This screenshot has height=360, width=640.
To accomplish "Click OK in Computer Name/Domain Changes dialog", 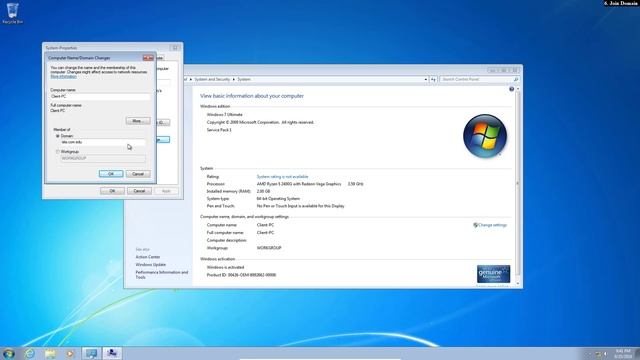I will pyautogui.click(x=111, y=174).
